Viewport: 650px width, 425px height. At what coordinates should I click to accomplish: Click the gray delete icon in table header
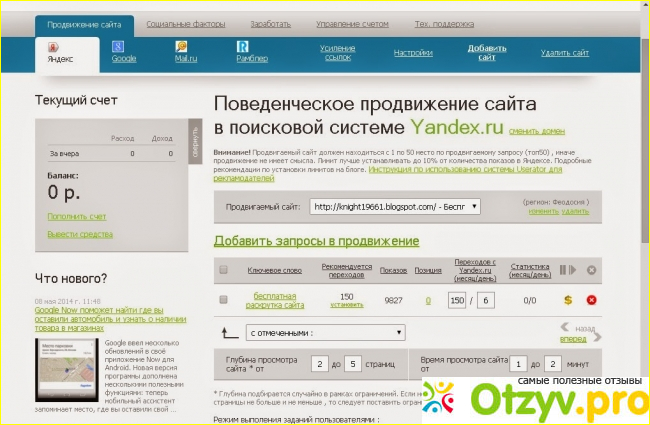click(x=591, y=269)
